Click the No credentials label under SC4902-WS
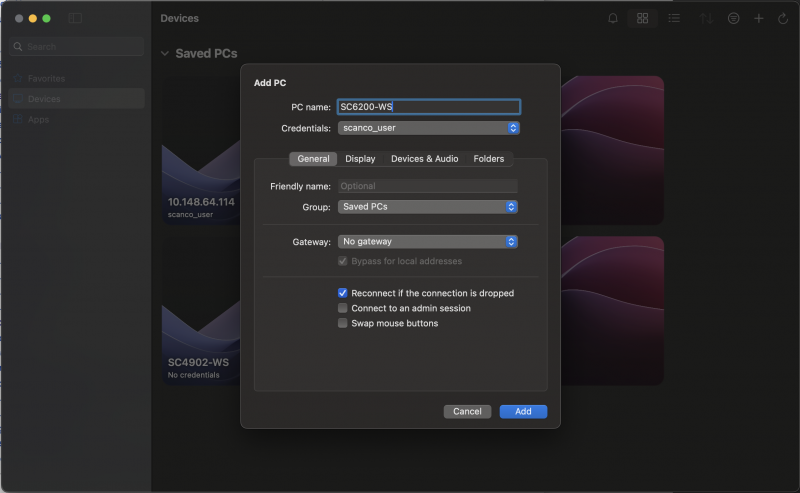Image resolution: width=800 pixels, height=493 pixels. point(193,375)
